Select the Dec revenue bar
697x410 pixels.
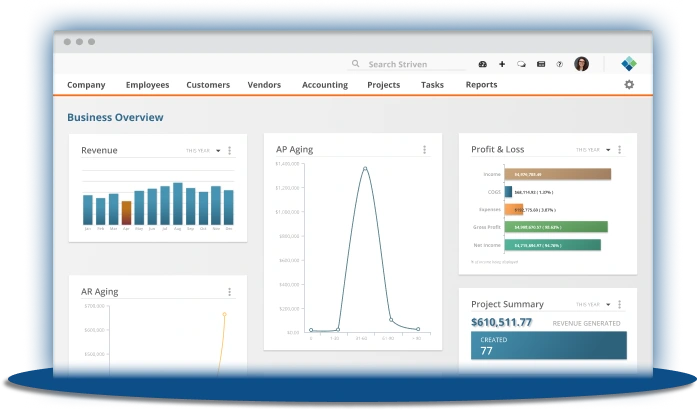[228, 207]
